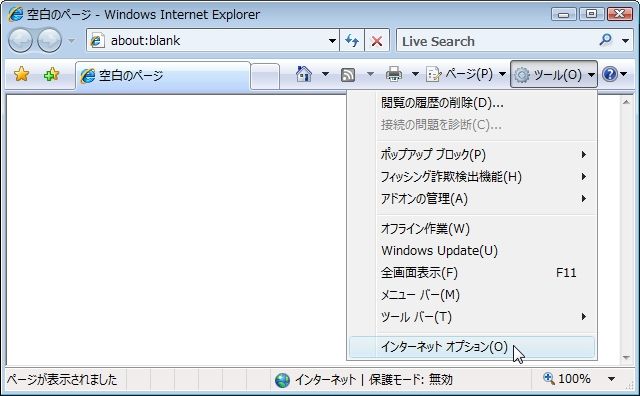Click the Internet zone globe icon
This screenshot has width=640, height=396.
coord(282,380)
